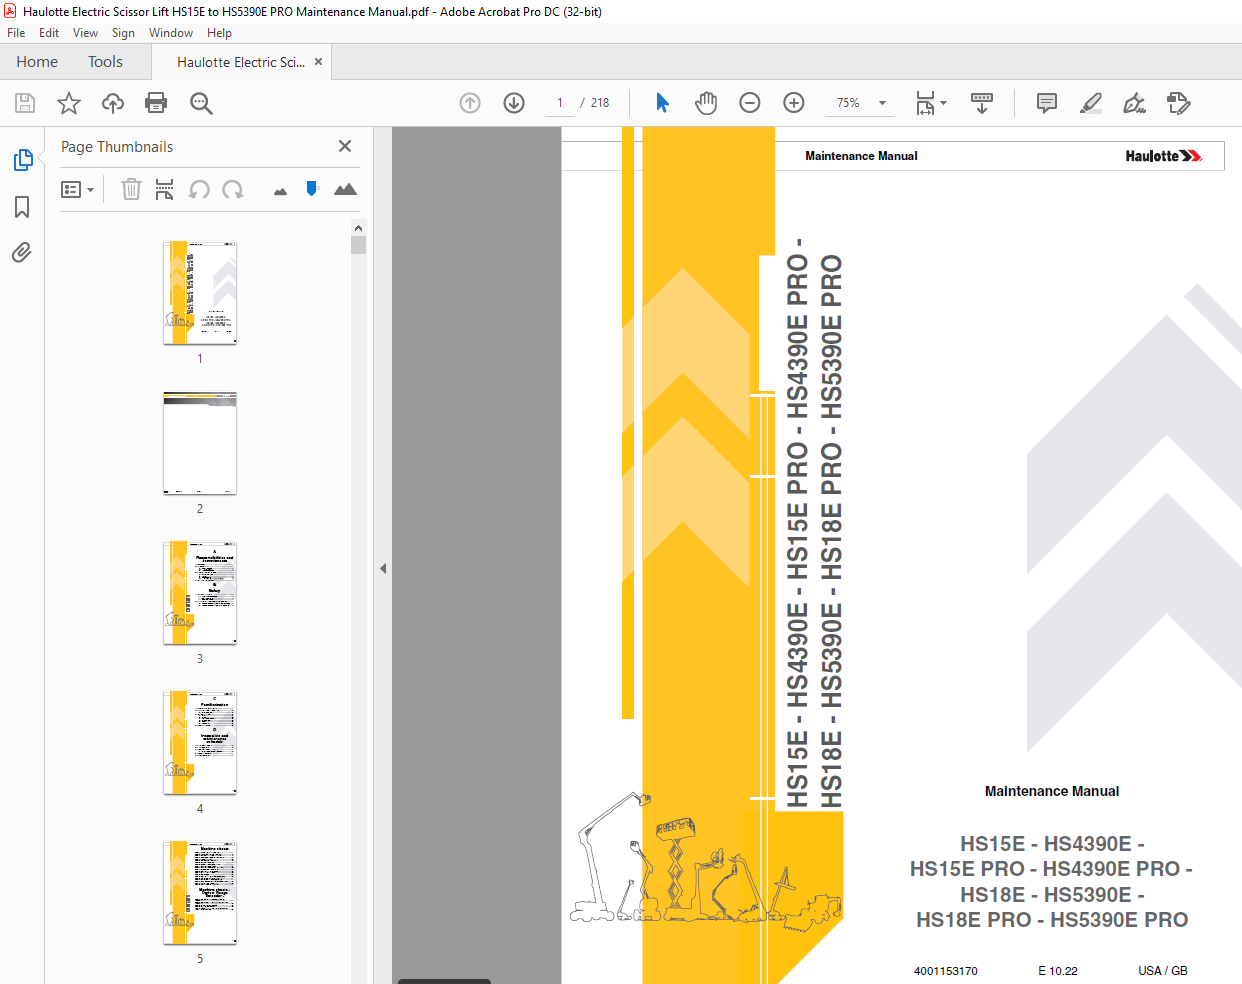1242x984 pixels.
Task: Delete selected page with trash icon
Action: point(131,189)
